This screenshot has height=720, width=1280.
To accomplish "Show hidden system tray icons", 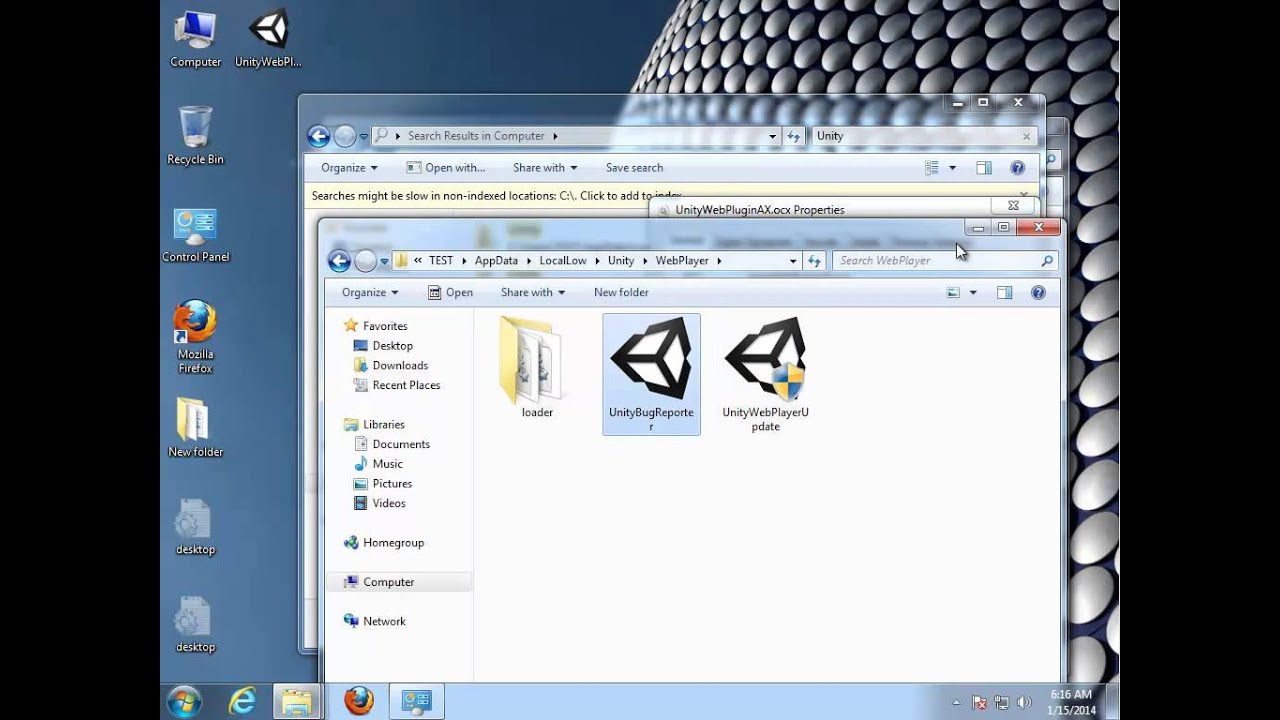I will pos(956,703).
